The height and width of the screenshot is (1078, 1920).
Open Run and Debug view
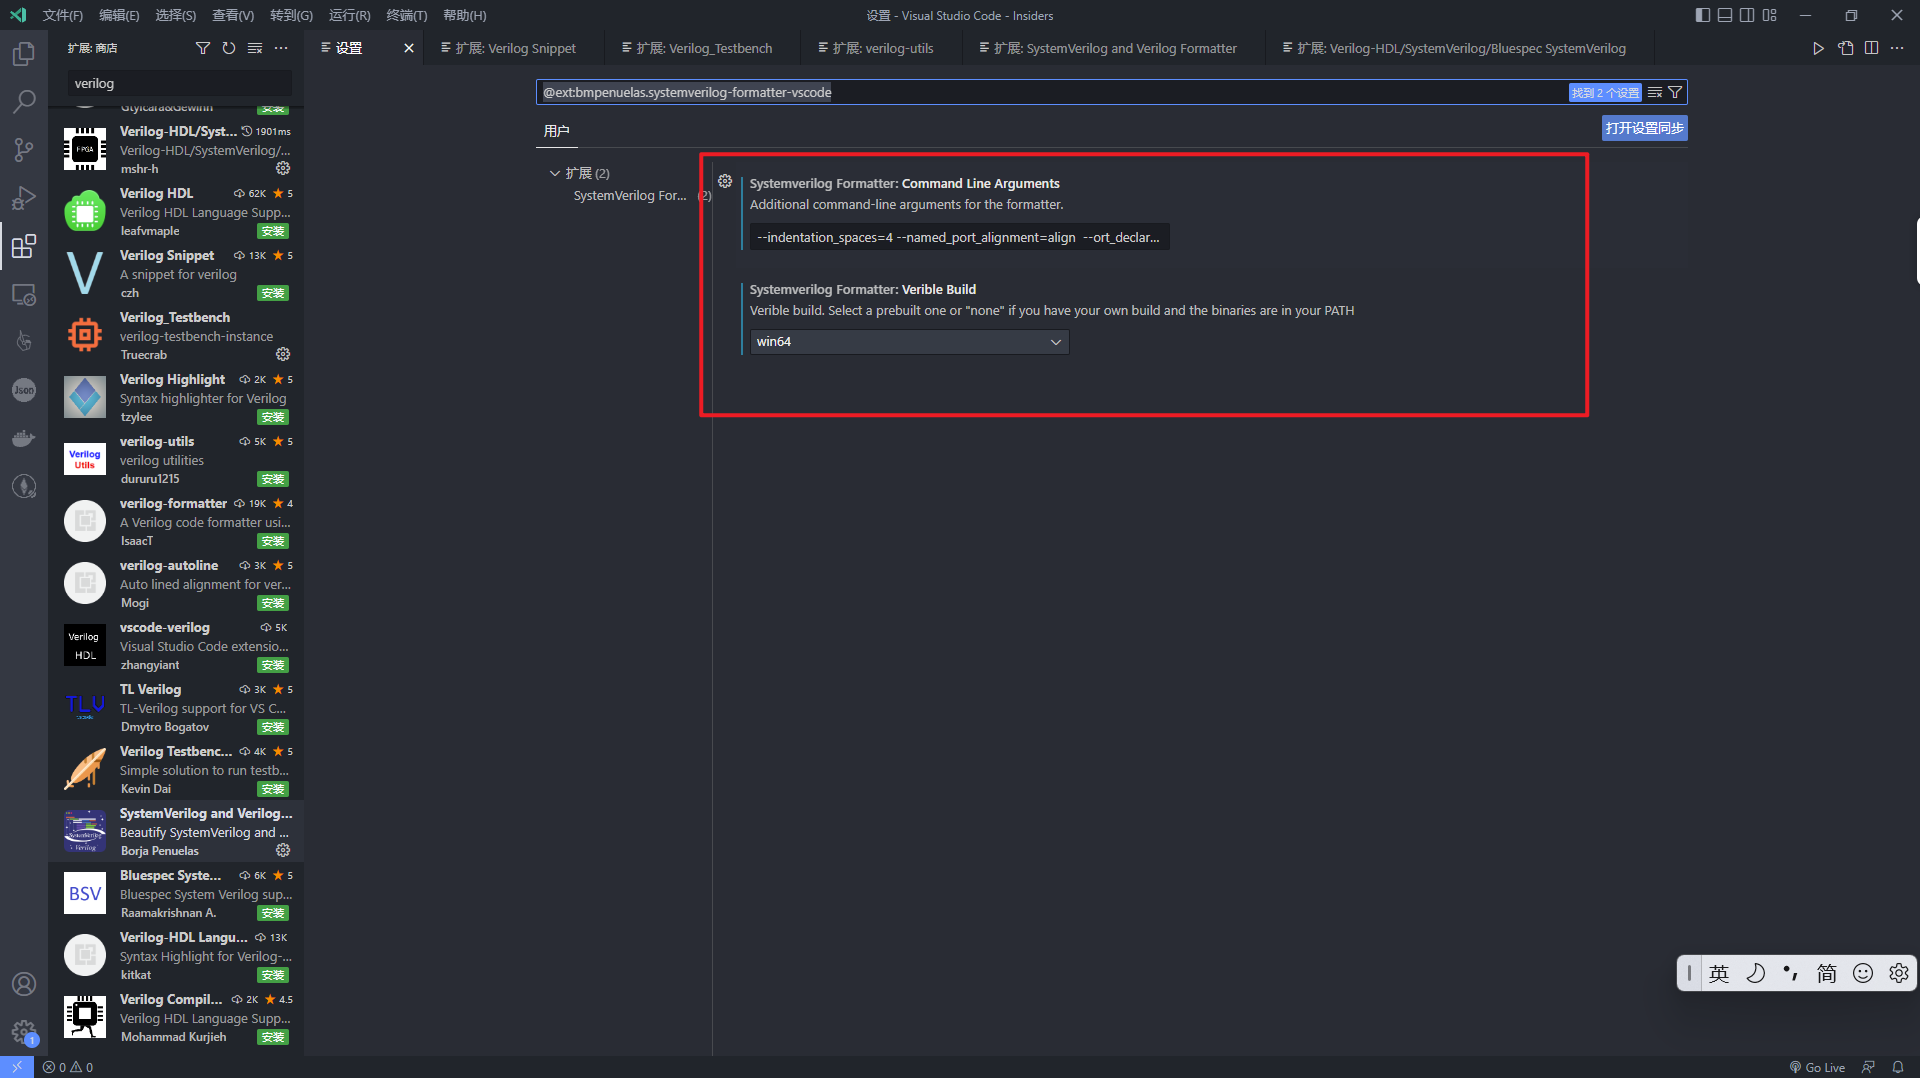point(23,197)
